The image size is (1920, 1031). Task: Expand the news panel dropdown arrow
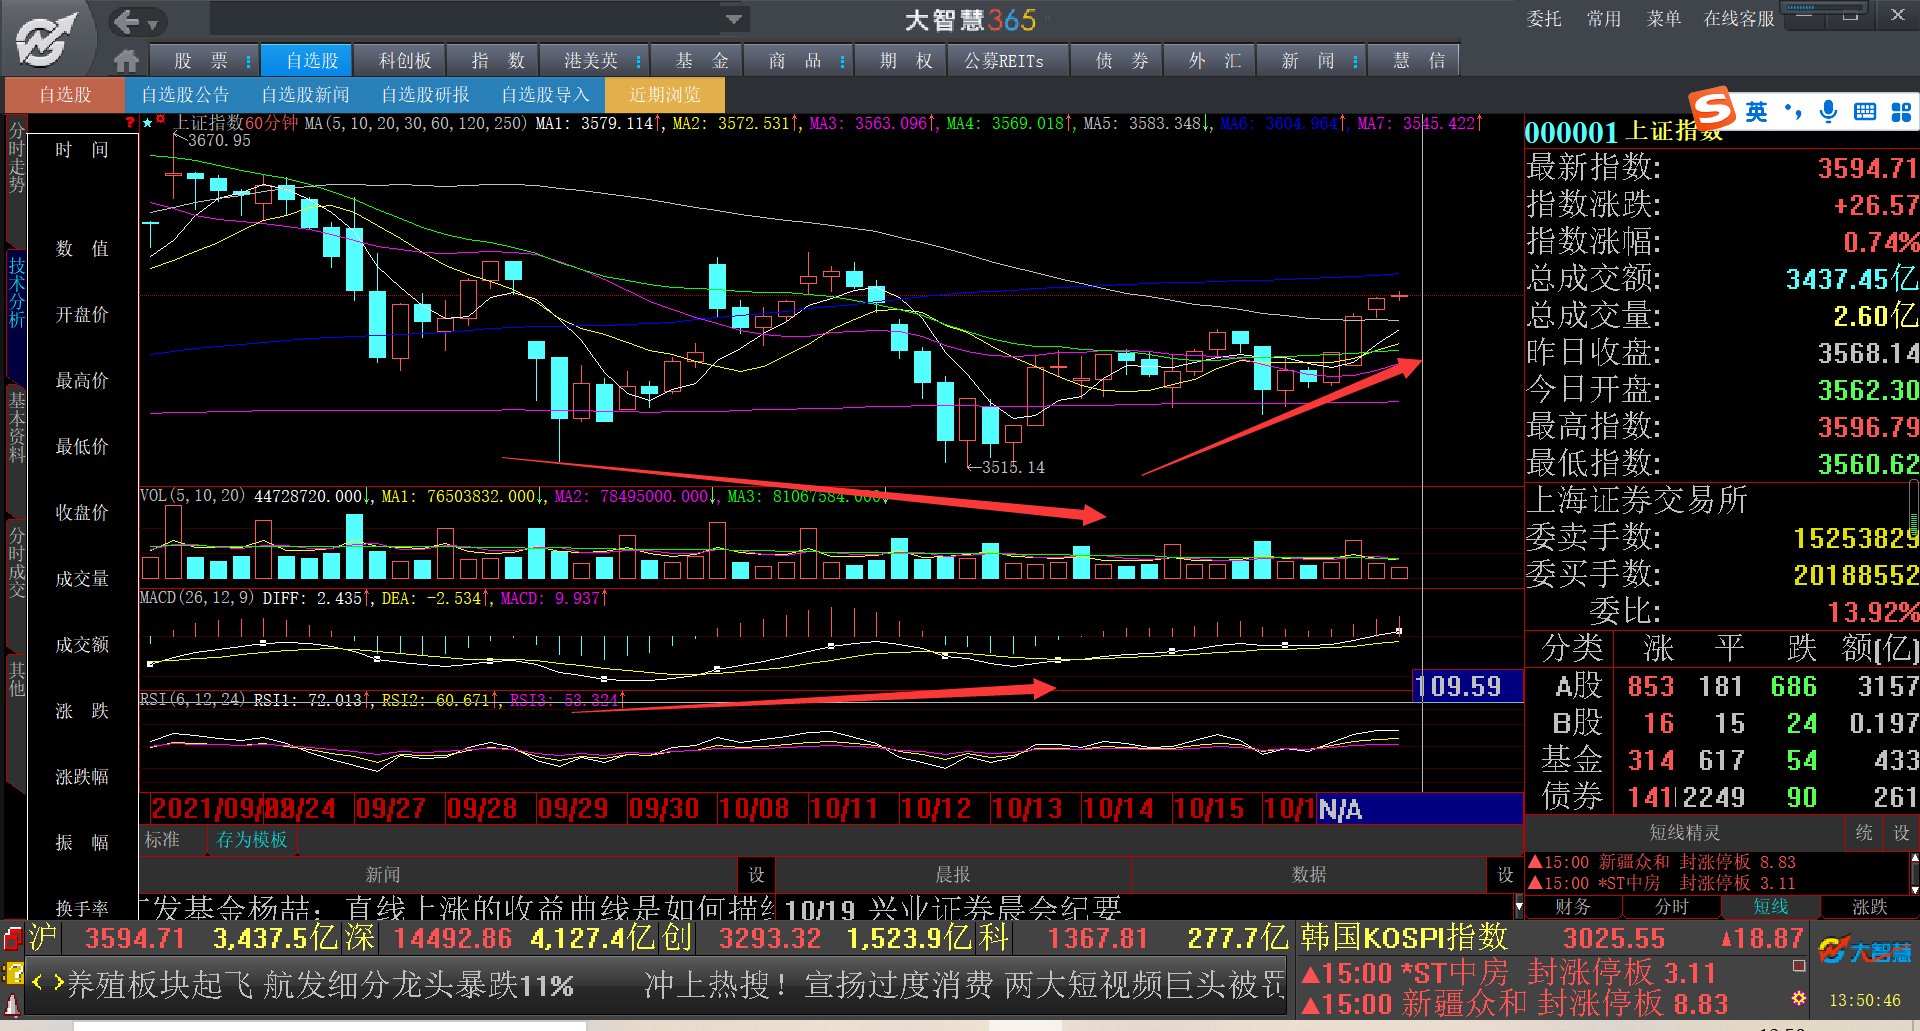click(x=1519, y=907)
